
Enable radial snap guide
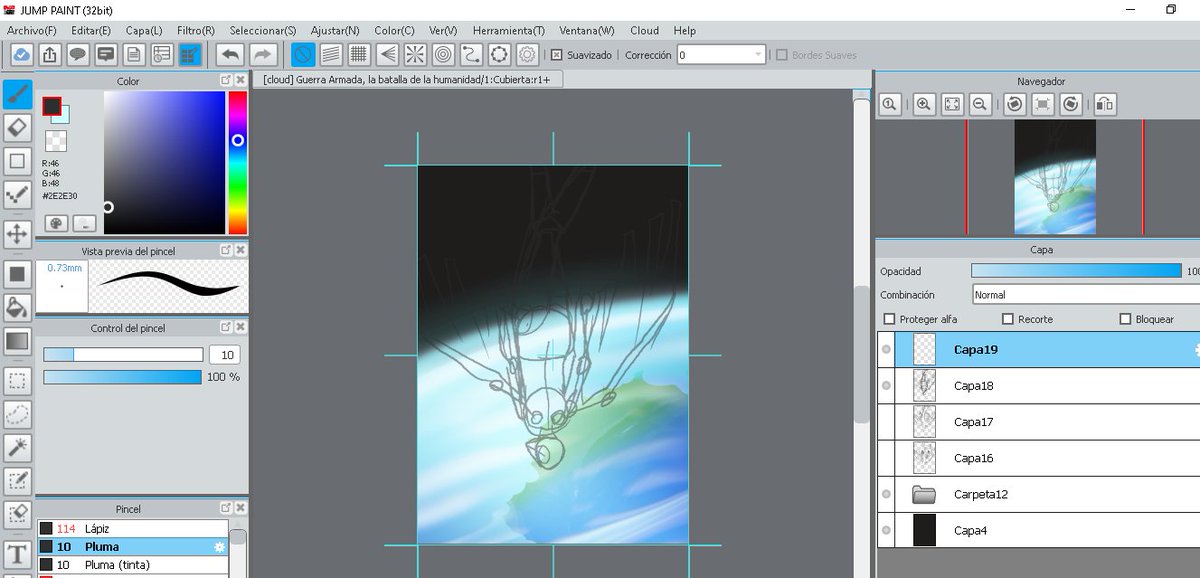[415, 54]
